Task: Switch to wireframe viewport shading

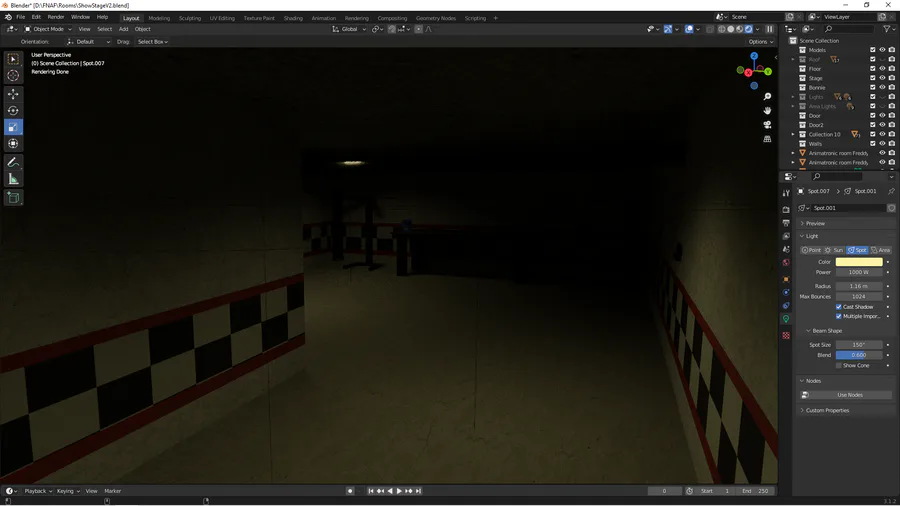Action: [x=721, y=29]
